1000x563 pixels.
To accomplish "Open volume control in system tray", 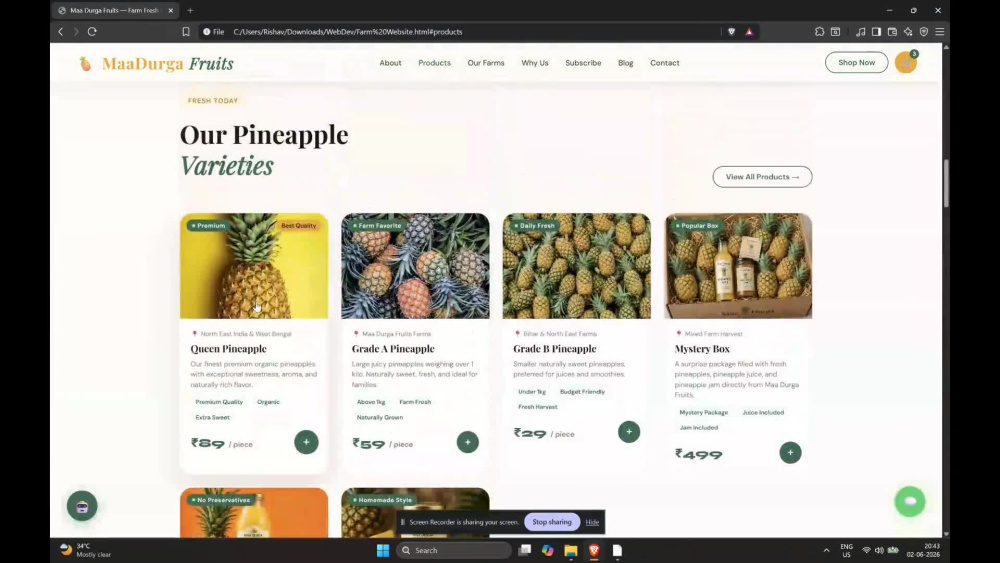I will coord(879,550).
